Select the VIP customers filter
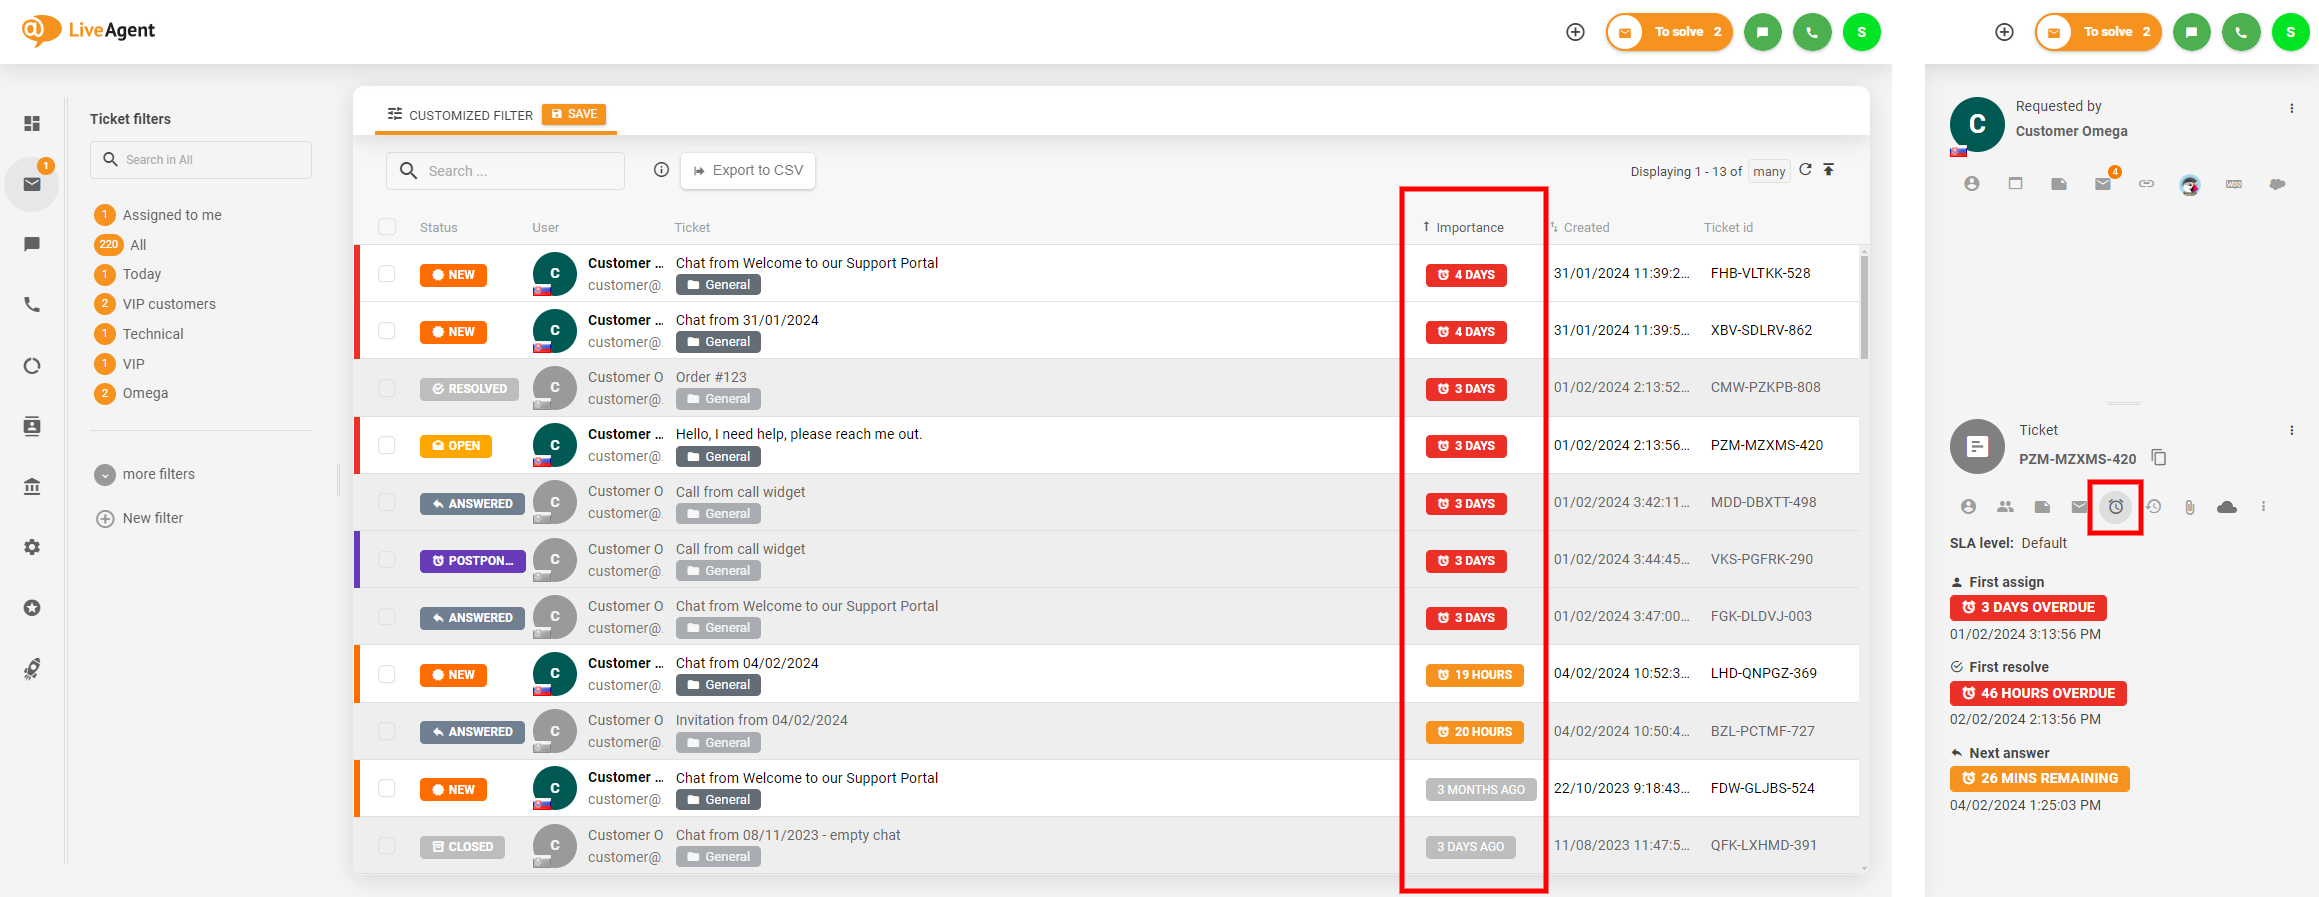This screenshot has height=897, width=2319. tap(168, 304)
